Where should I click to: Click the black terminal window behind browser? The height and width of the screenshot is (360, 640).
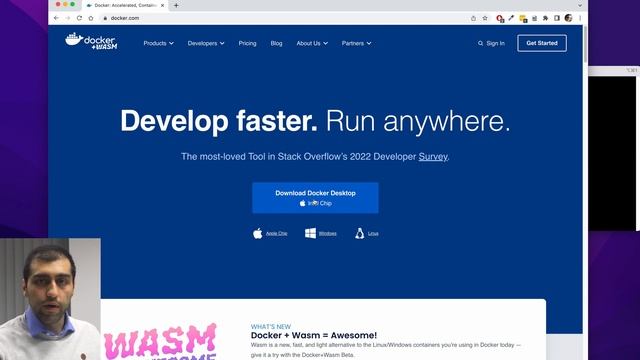pyautogui.click(x=612, y=153)
